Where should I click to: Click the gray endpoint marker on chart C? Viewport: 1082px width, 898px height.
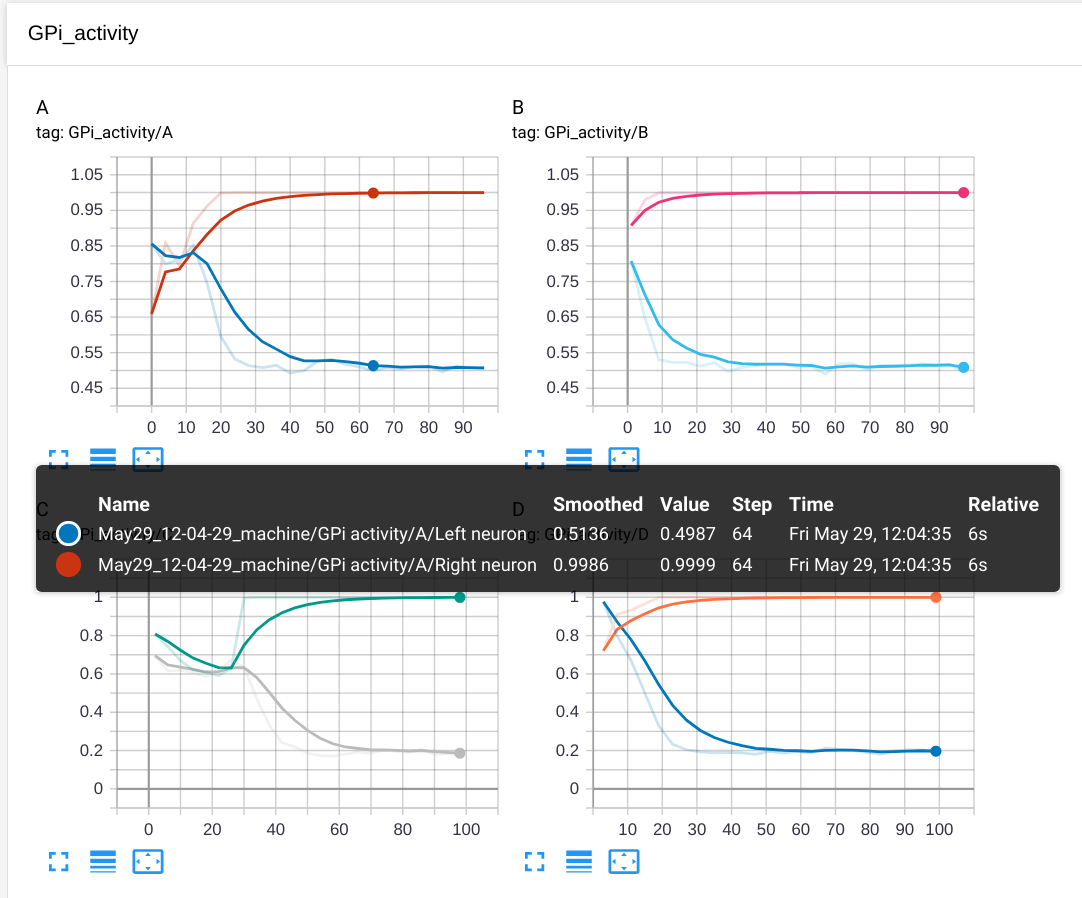click(460, 753)
